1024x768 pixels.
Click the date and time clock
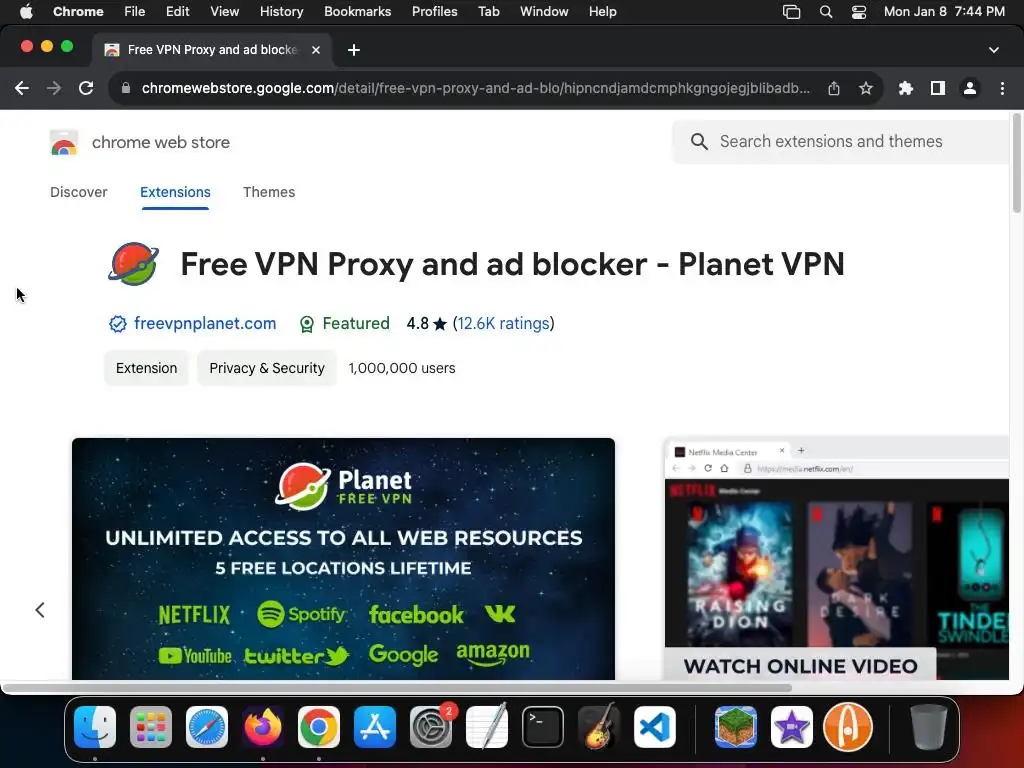[x=944, y=12]
